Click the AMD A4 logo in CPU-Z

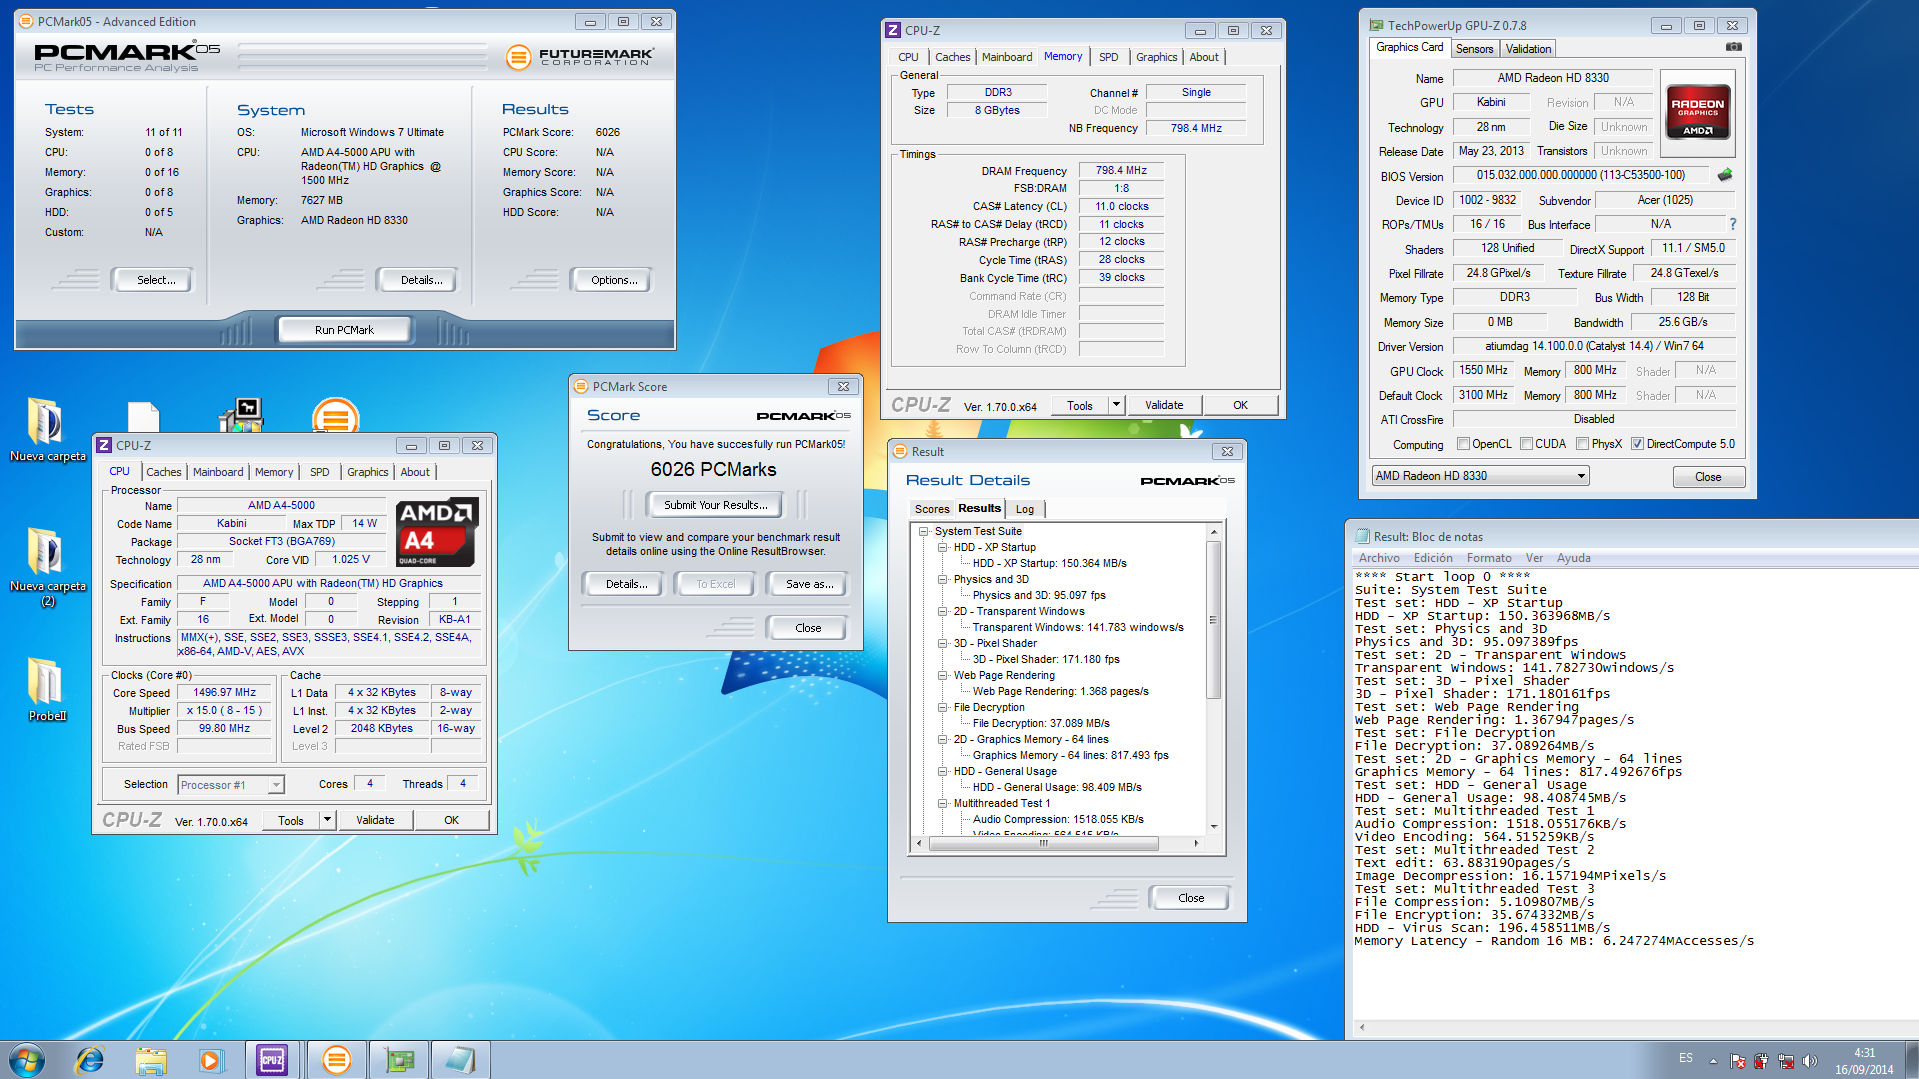click(436, 532)
